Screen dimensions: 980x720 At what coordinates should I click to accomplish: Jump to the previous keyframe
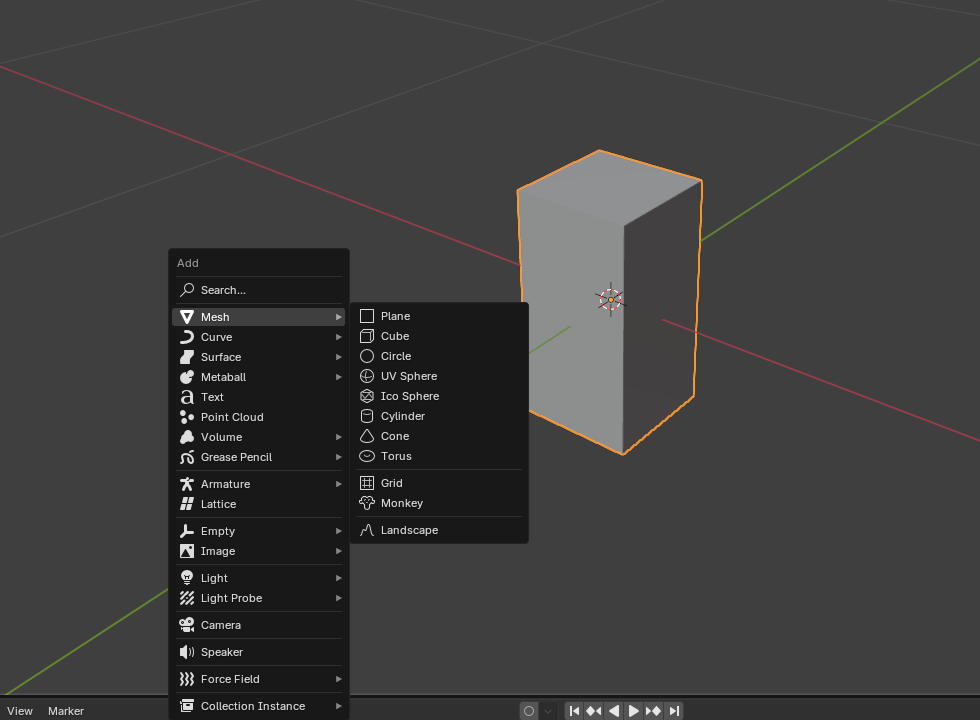tap(594, 711)
